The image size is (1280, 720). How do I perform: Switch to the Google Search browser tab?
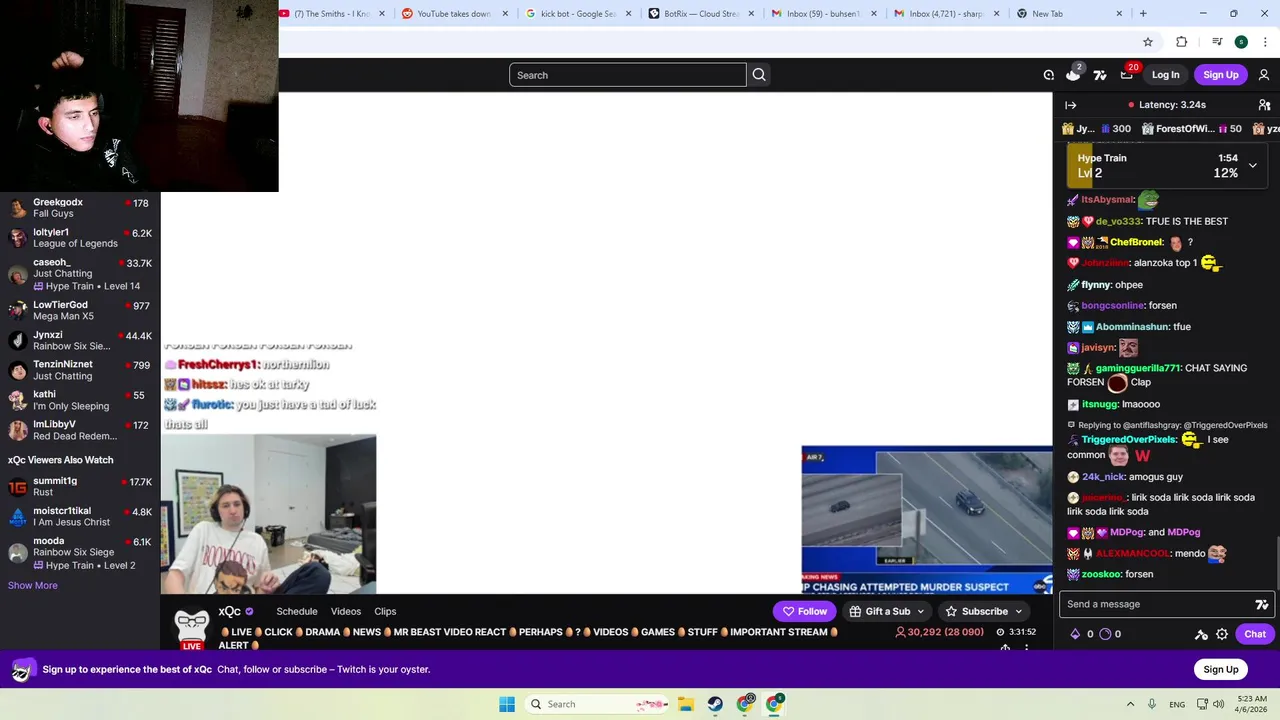[x=578, y=14]
